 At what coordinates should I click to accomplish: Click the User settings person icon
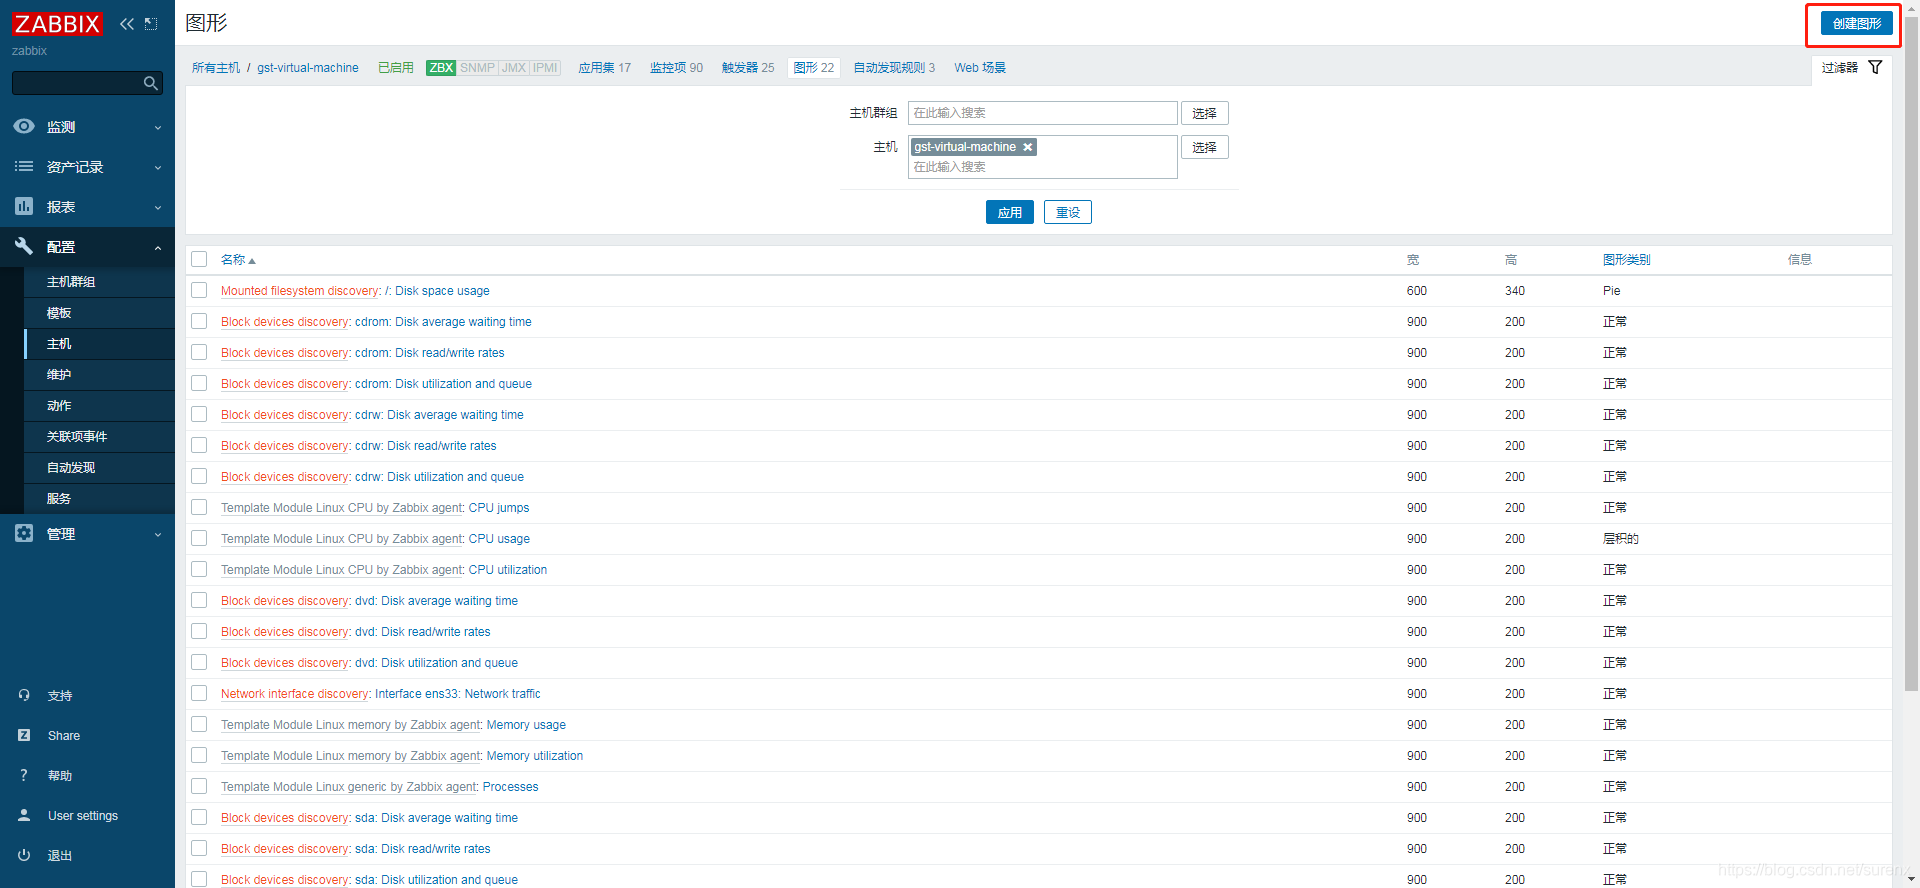[x=24, y=815]
